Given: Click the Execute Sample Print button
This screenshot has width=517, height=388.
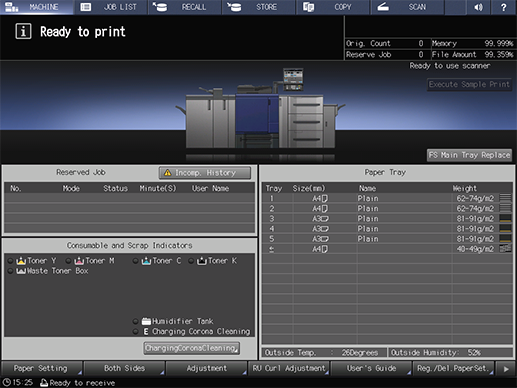Looking at the screenshot, I should [469, 84].
